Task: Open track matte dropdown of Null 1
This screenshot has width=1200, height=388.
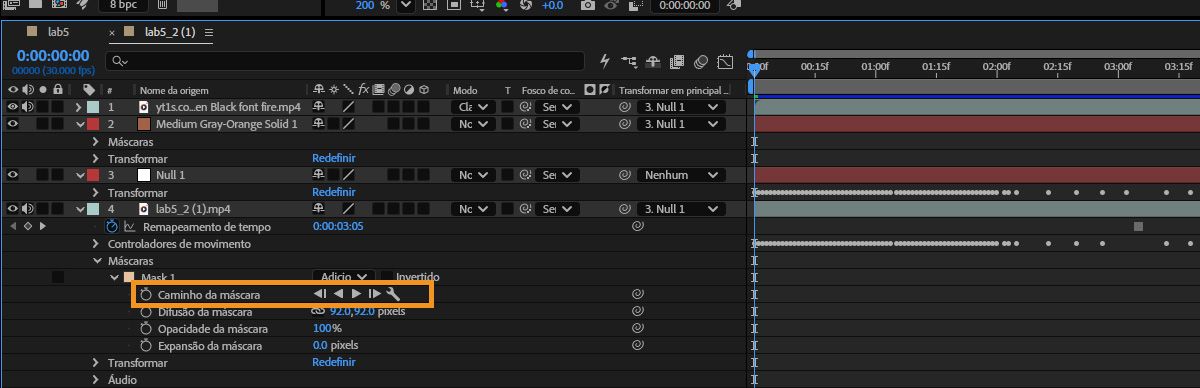Action: point(557,175)
